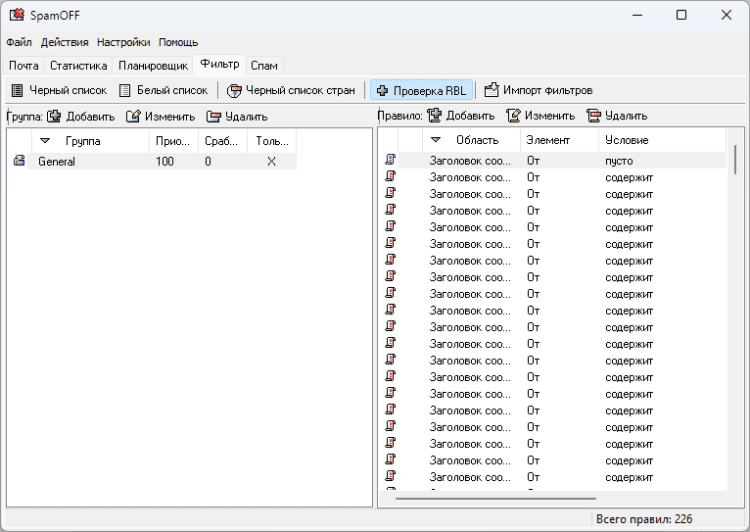Switch to the Спам tab
750x532 pixels.
(264, 66)
